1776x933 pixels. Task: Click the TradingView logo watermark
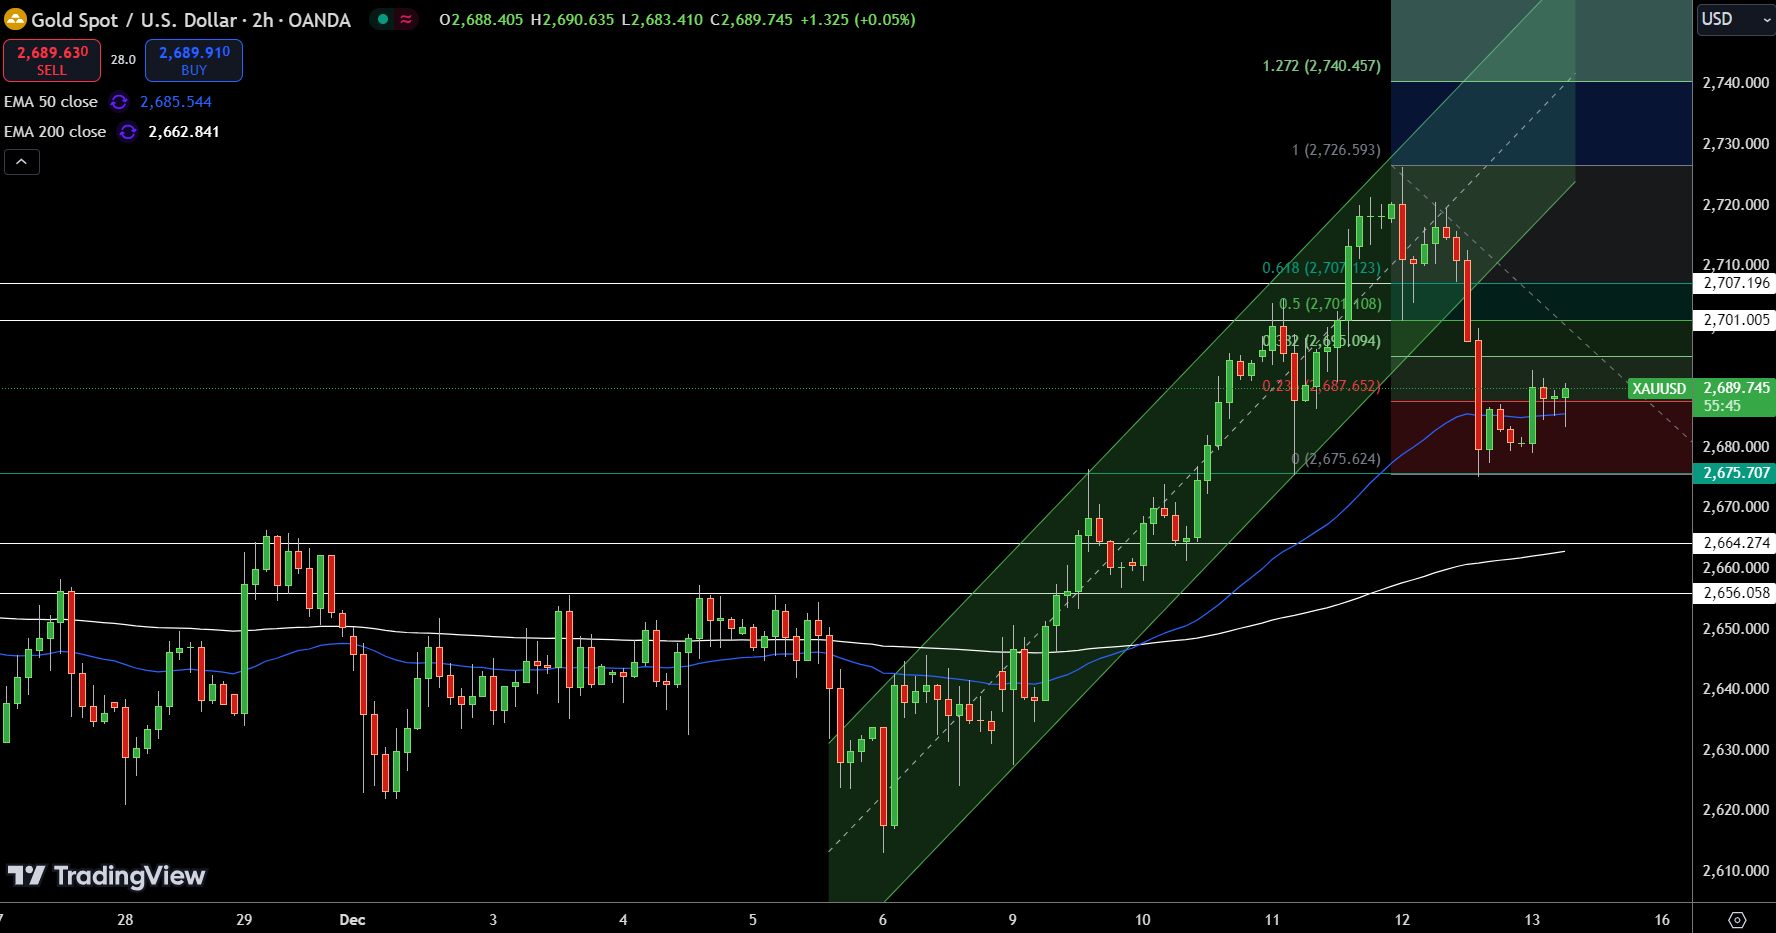point(107,876)
